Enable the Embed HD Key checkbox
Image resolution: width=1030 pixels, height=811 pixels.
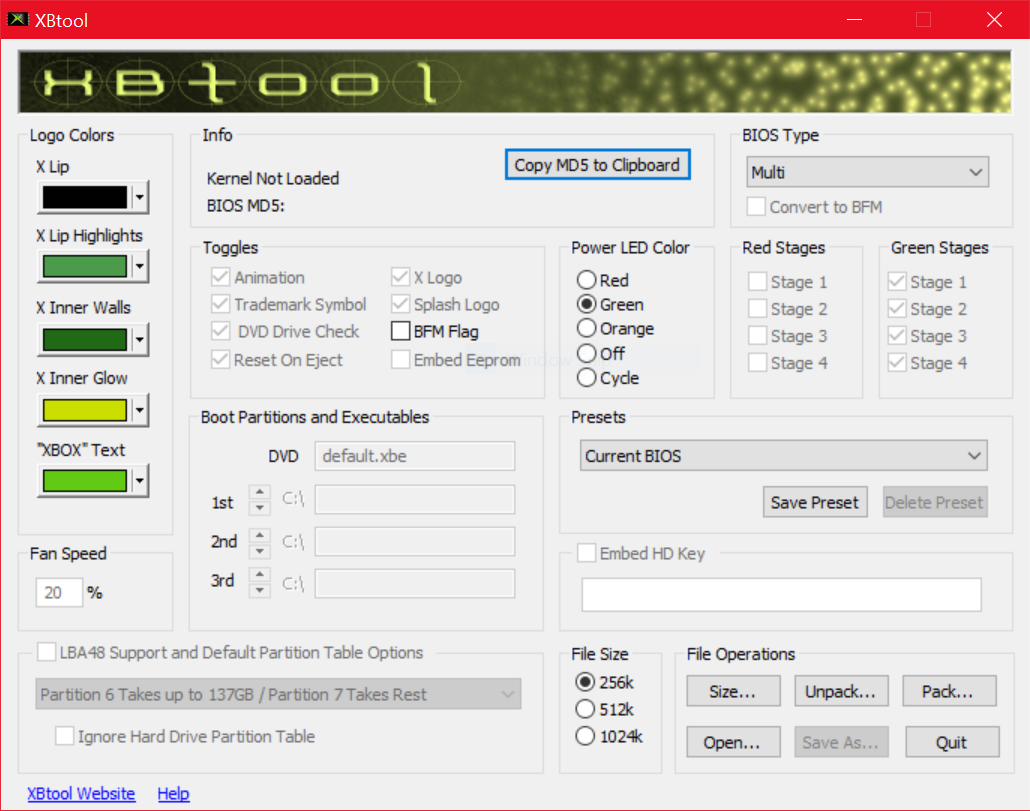[587, 553]
